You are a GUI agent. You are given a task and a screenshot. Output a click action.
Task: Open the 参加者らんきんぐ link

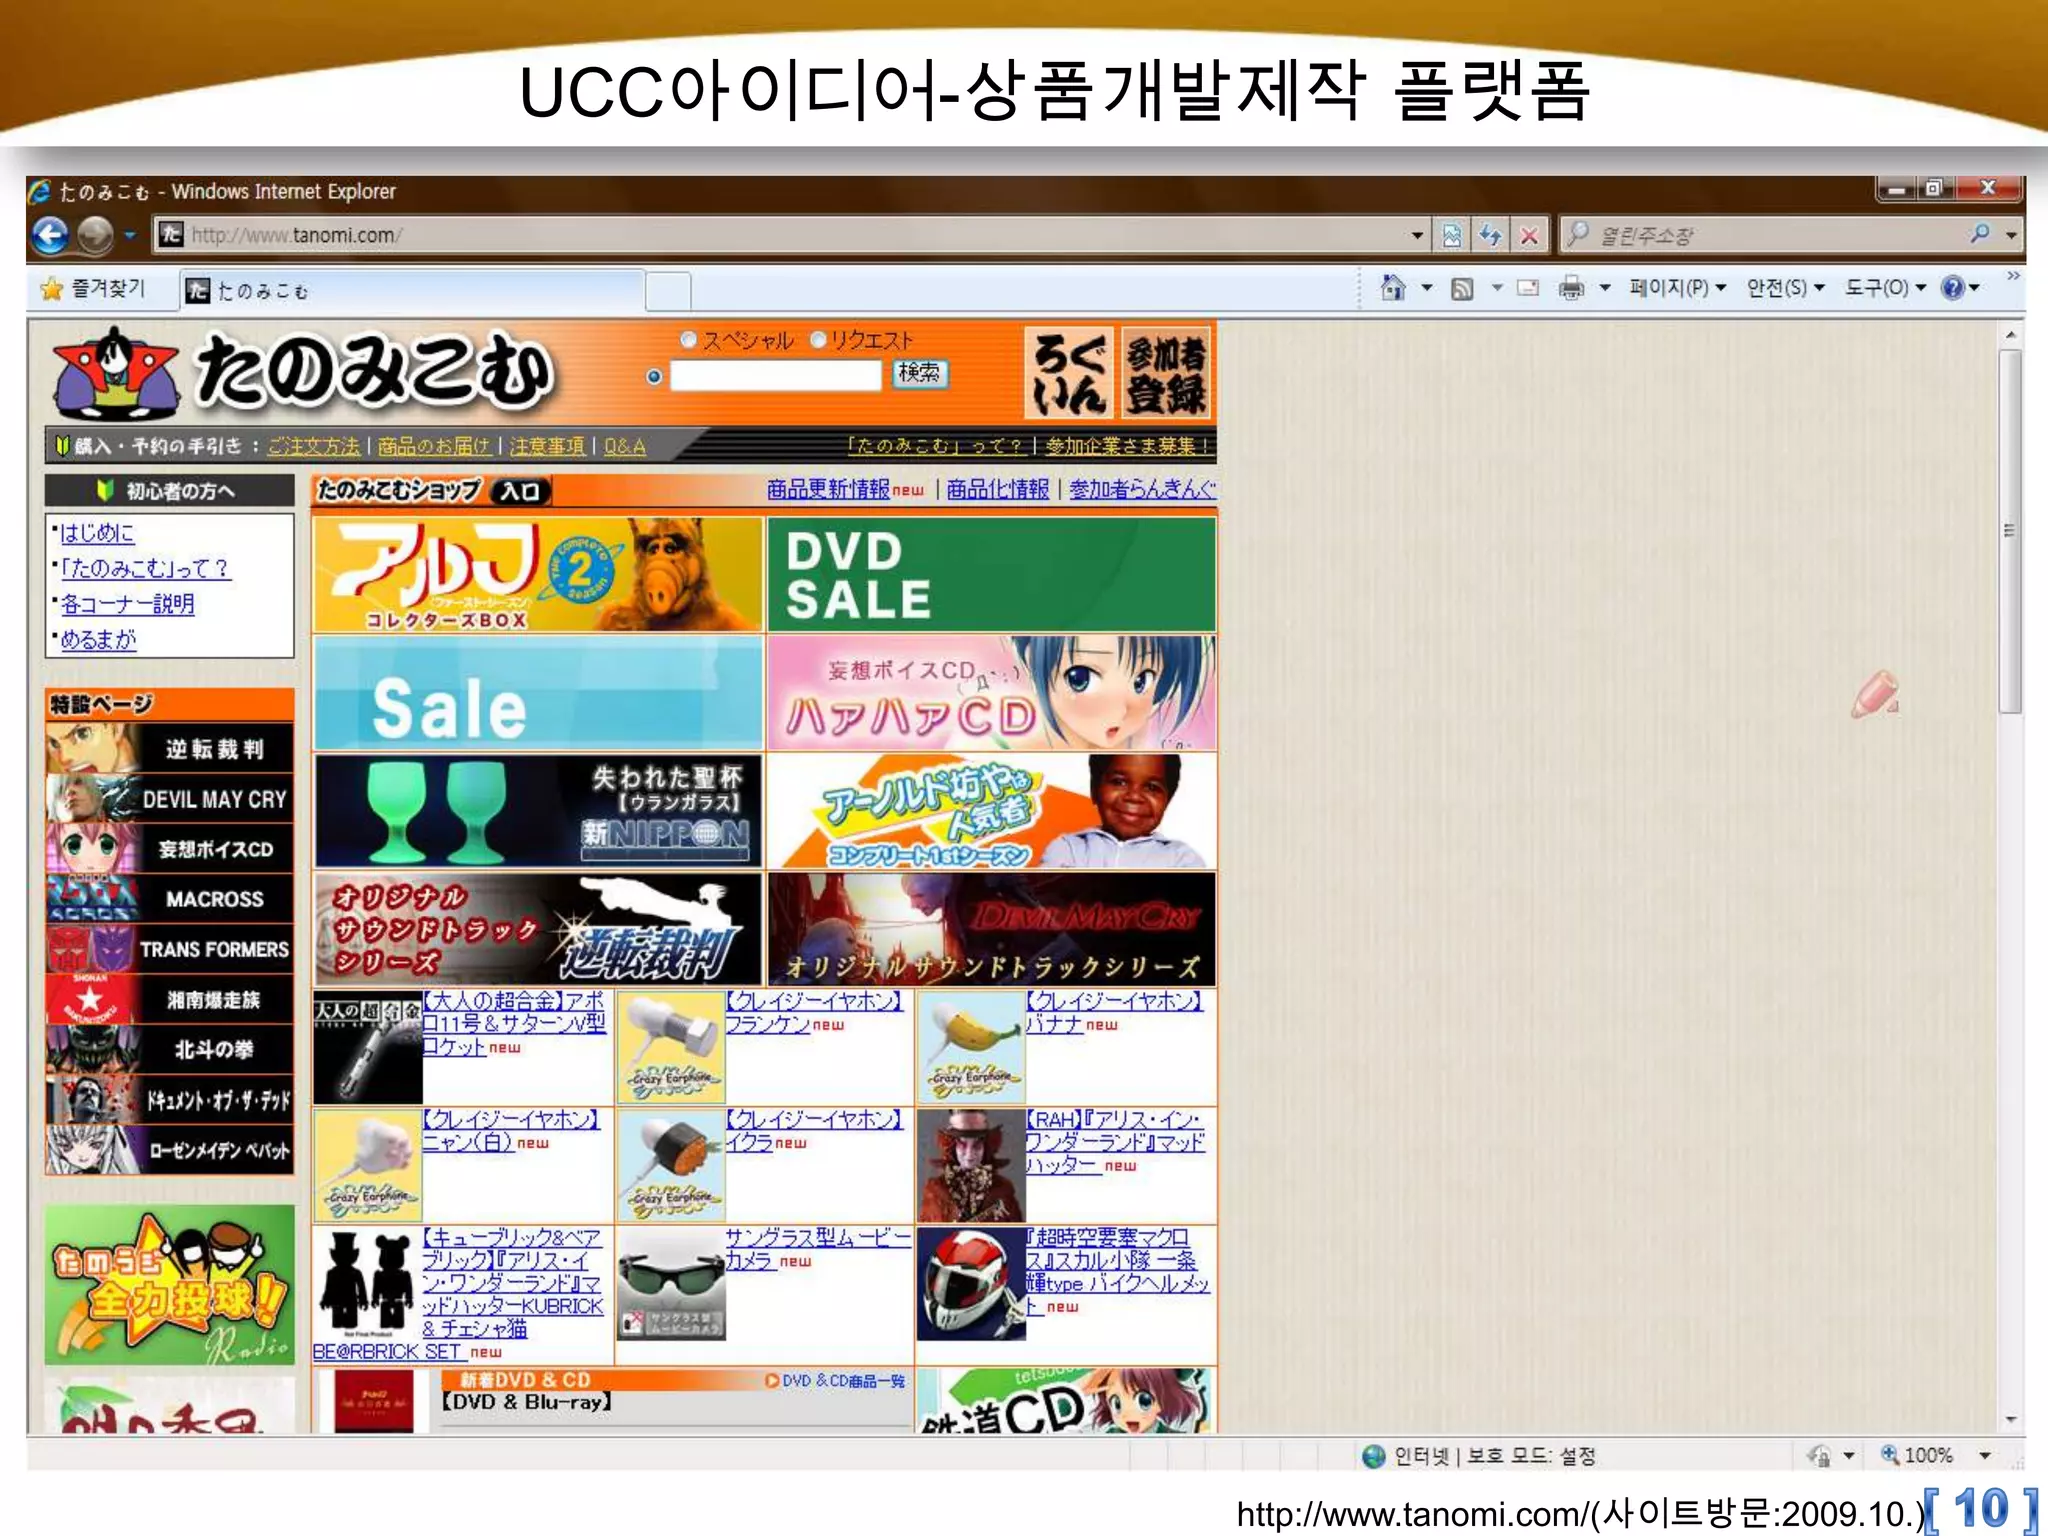[1143, 489]
